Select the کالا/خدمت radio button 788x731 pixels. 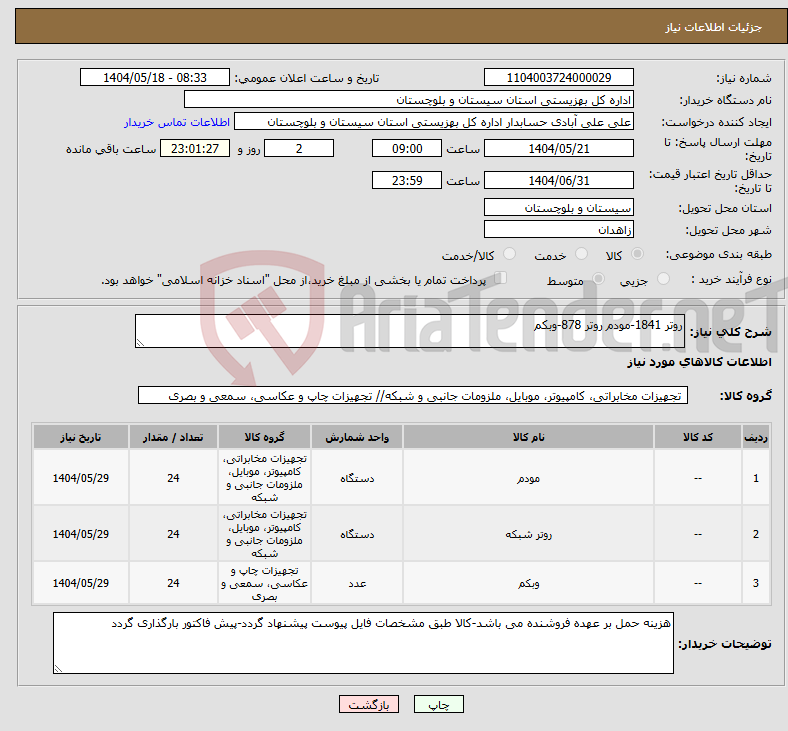click(x=510, y=254)
